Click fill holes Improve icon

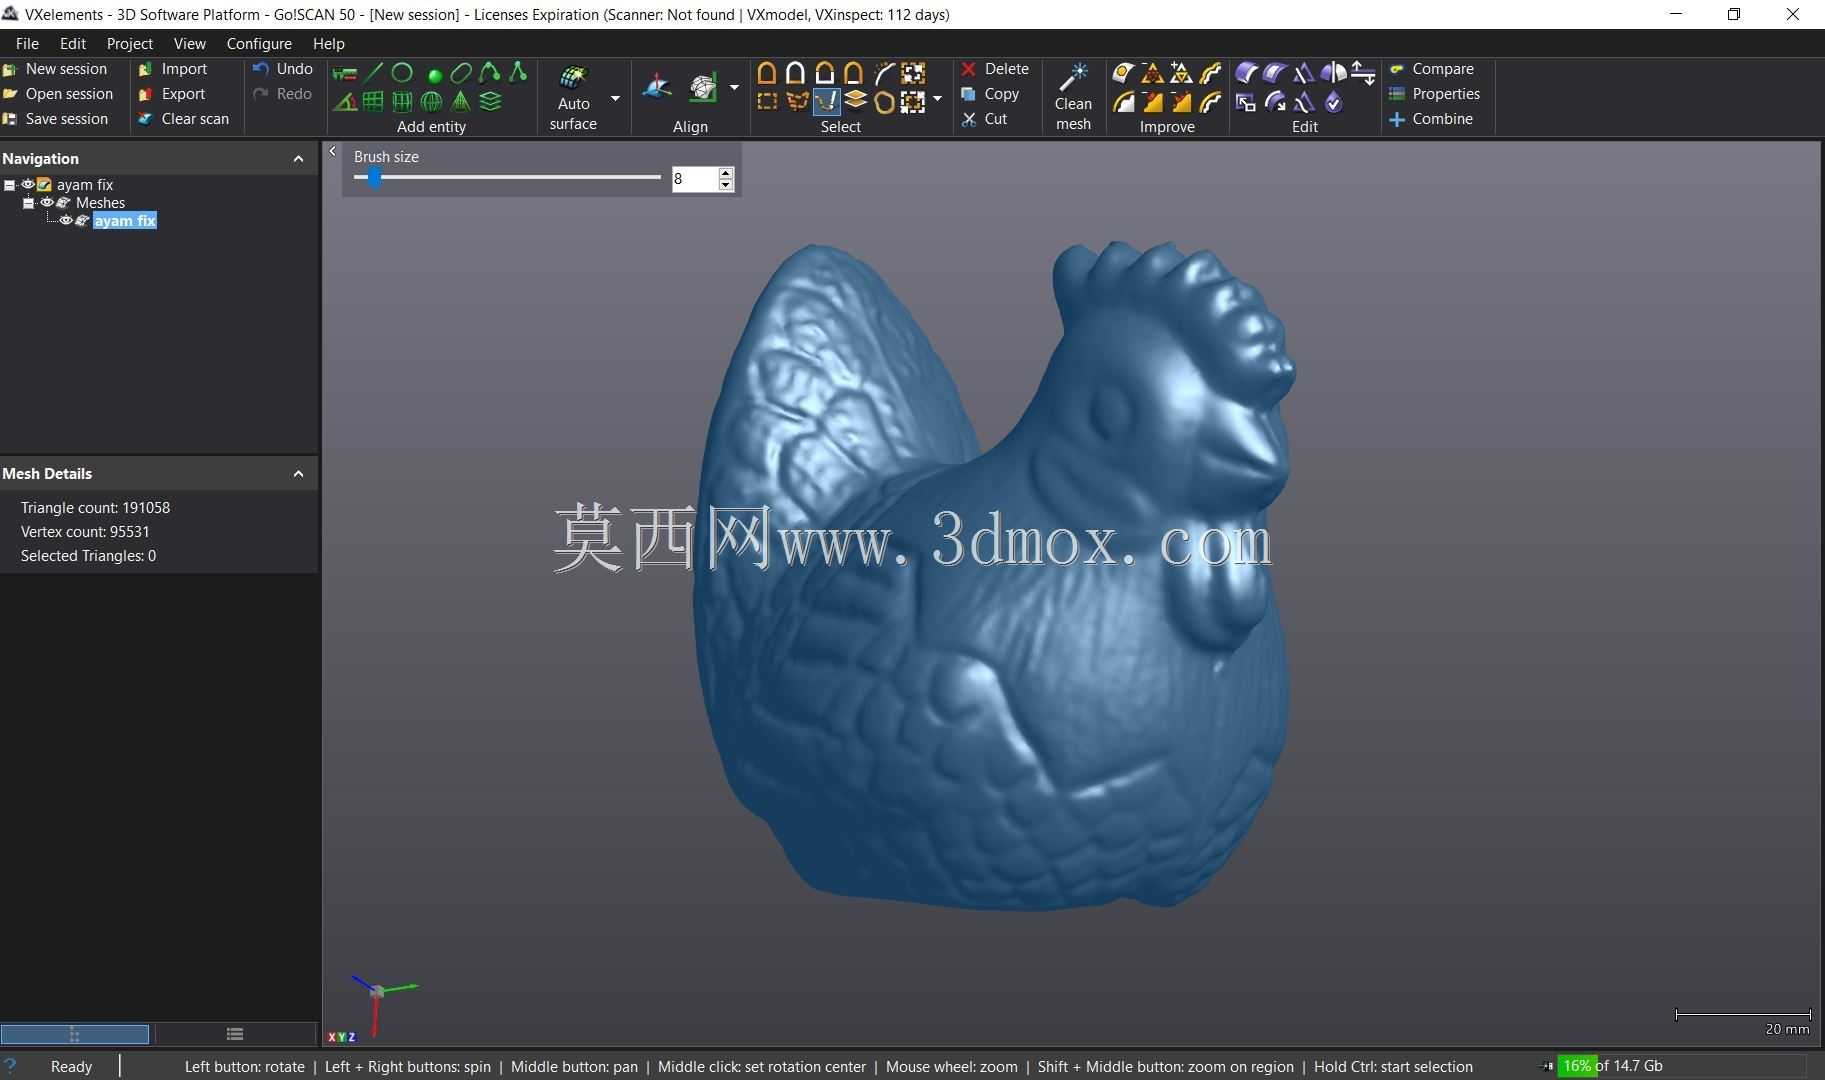(x=1123, y=73)
